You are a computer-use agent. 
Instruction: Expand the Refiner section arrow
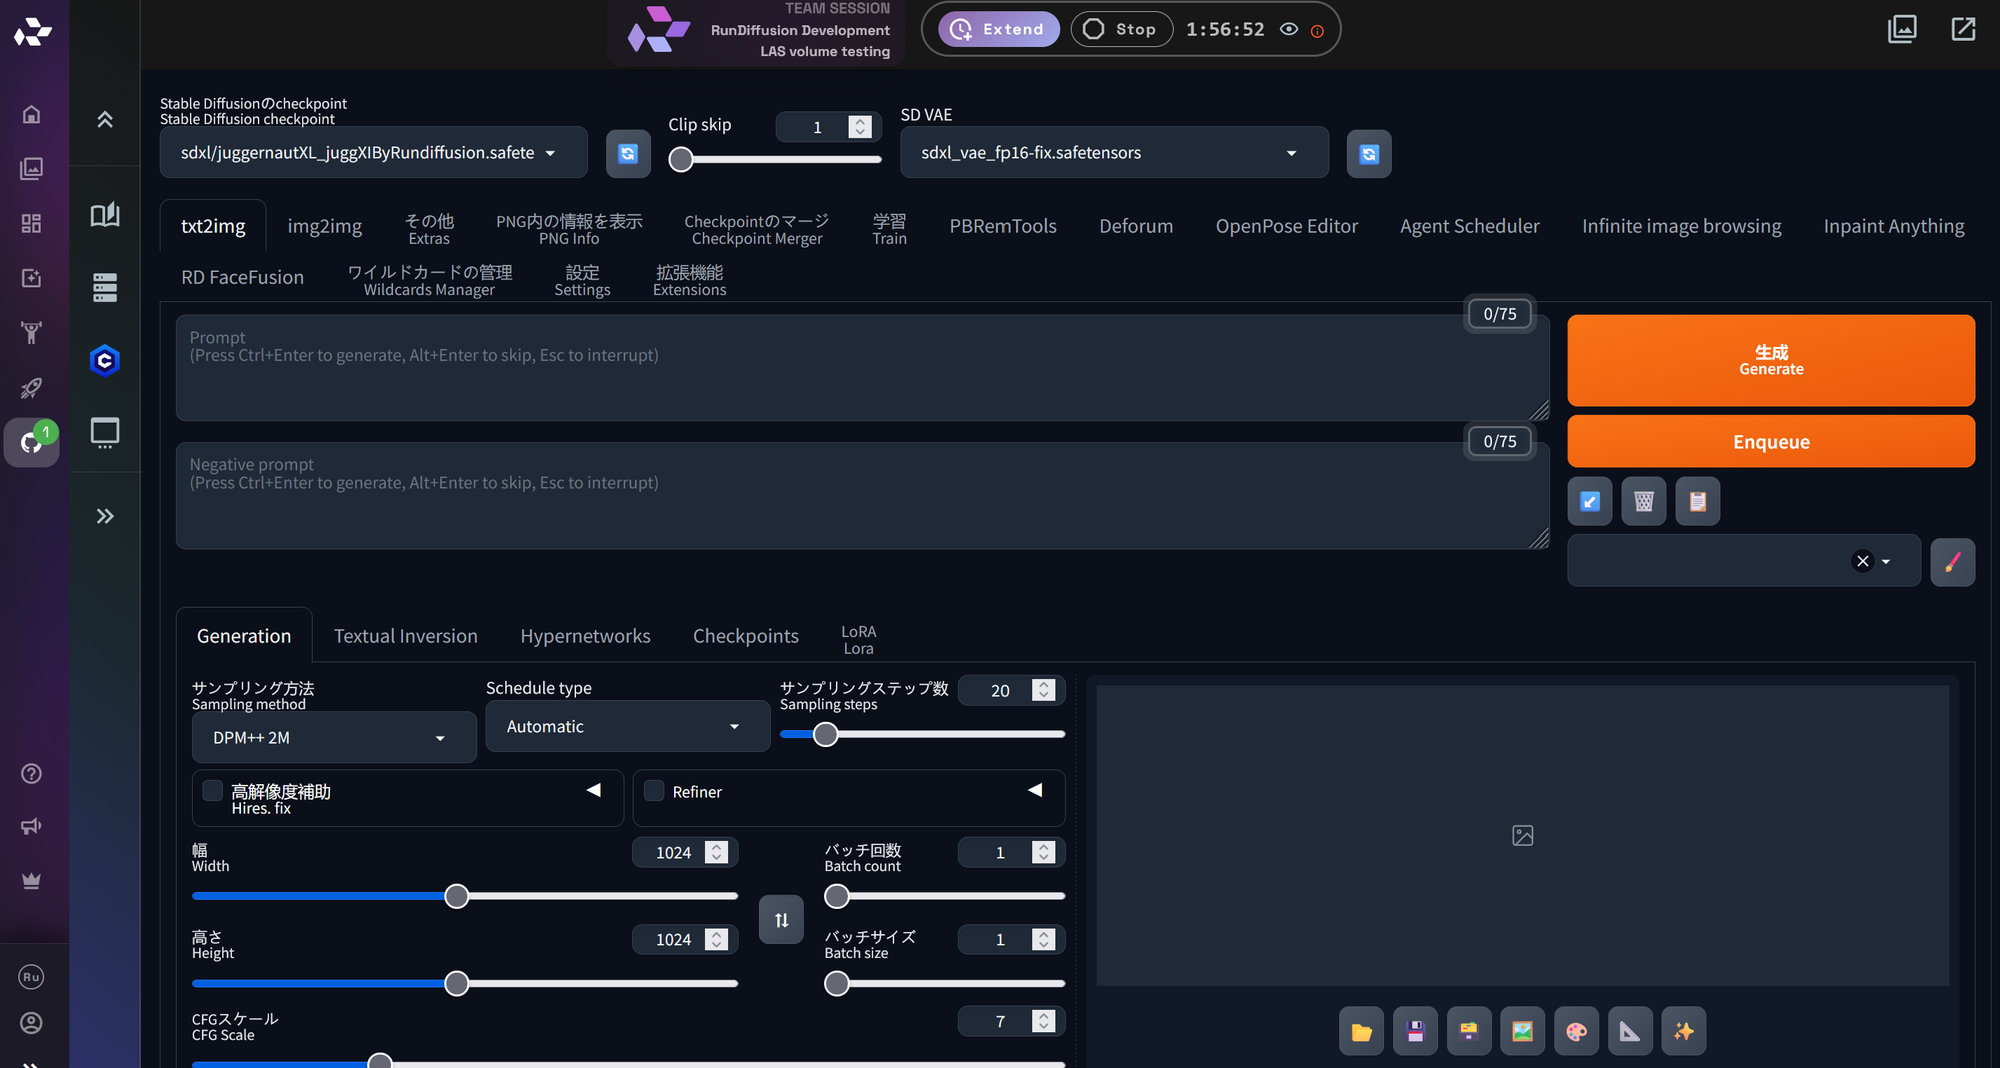coord(1035,790)
